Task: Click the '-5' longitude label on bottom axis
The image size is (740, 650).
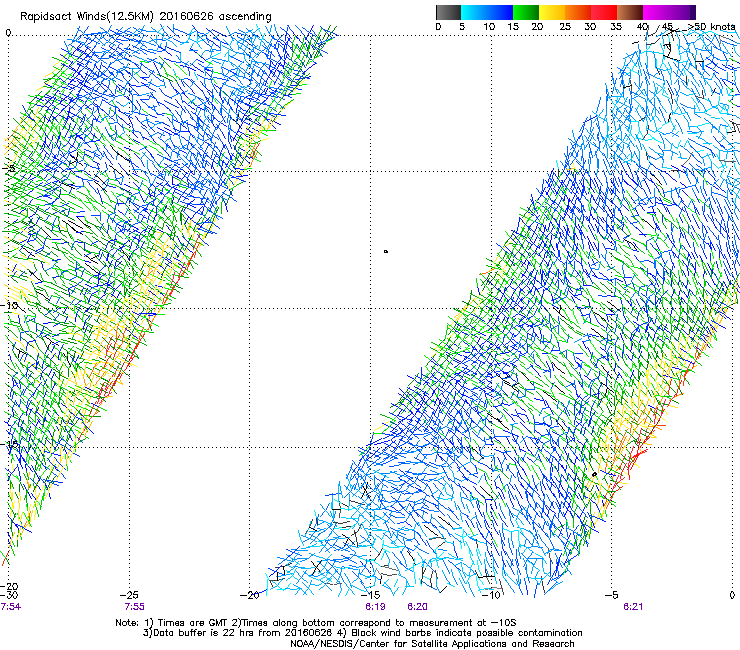Action: point(612,595)
